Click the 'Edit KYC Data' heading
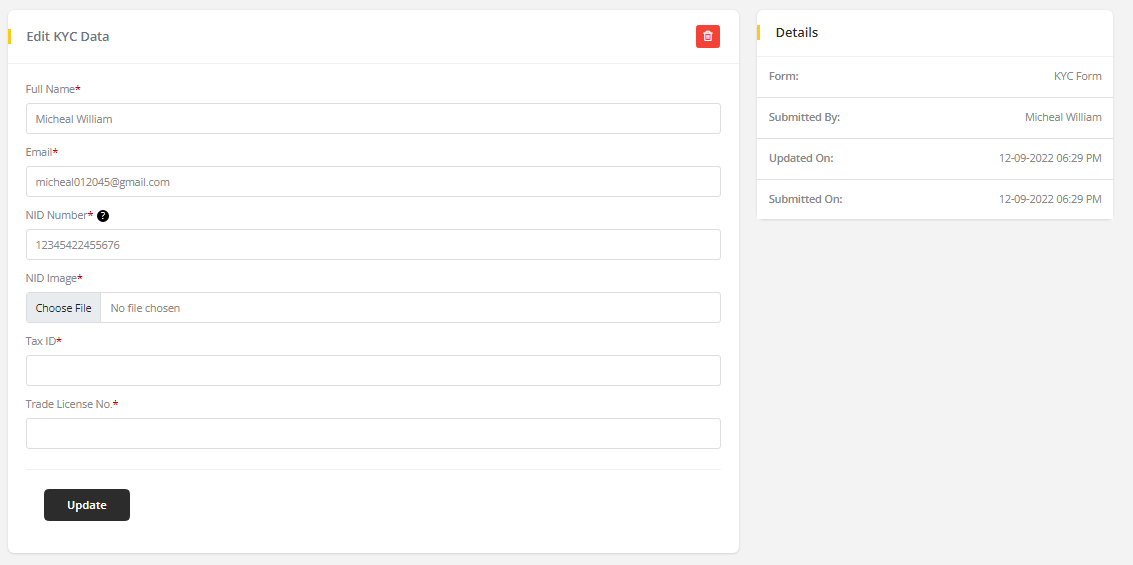This screenshot has height=565, width=1133. point(68,37)
